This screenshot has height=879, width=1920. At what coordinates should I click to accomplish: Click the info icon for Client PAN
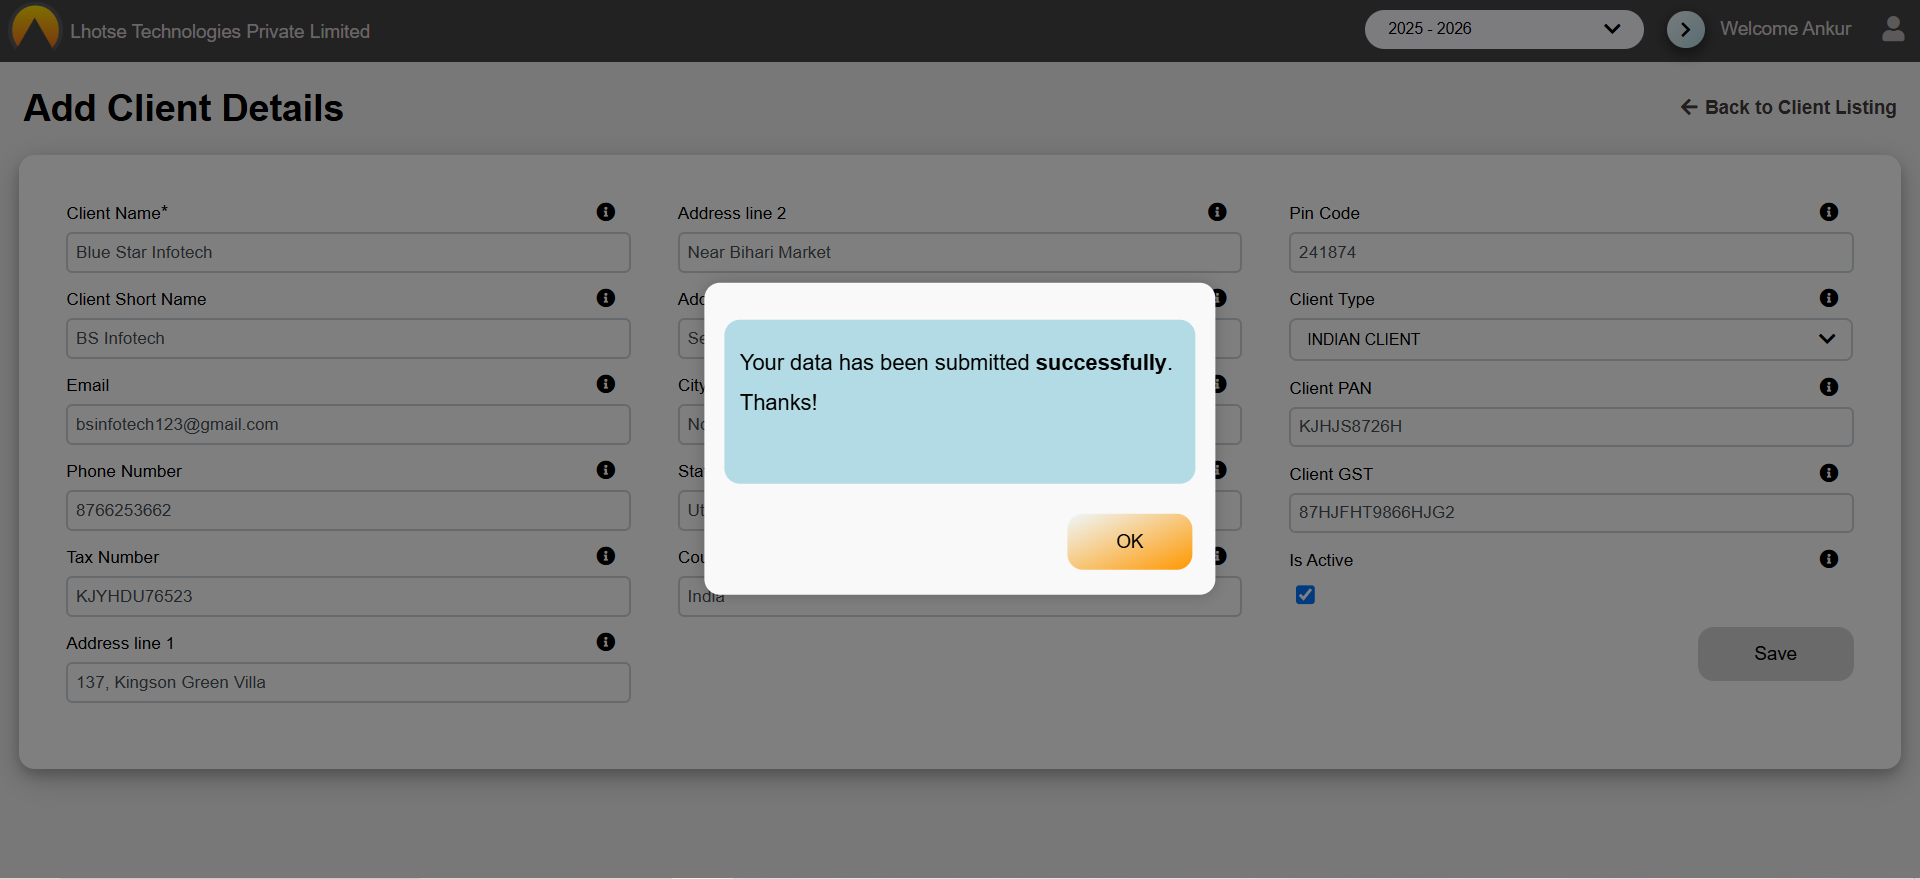click(1829, 387)
